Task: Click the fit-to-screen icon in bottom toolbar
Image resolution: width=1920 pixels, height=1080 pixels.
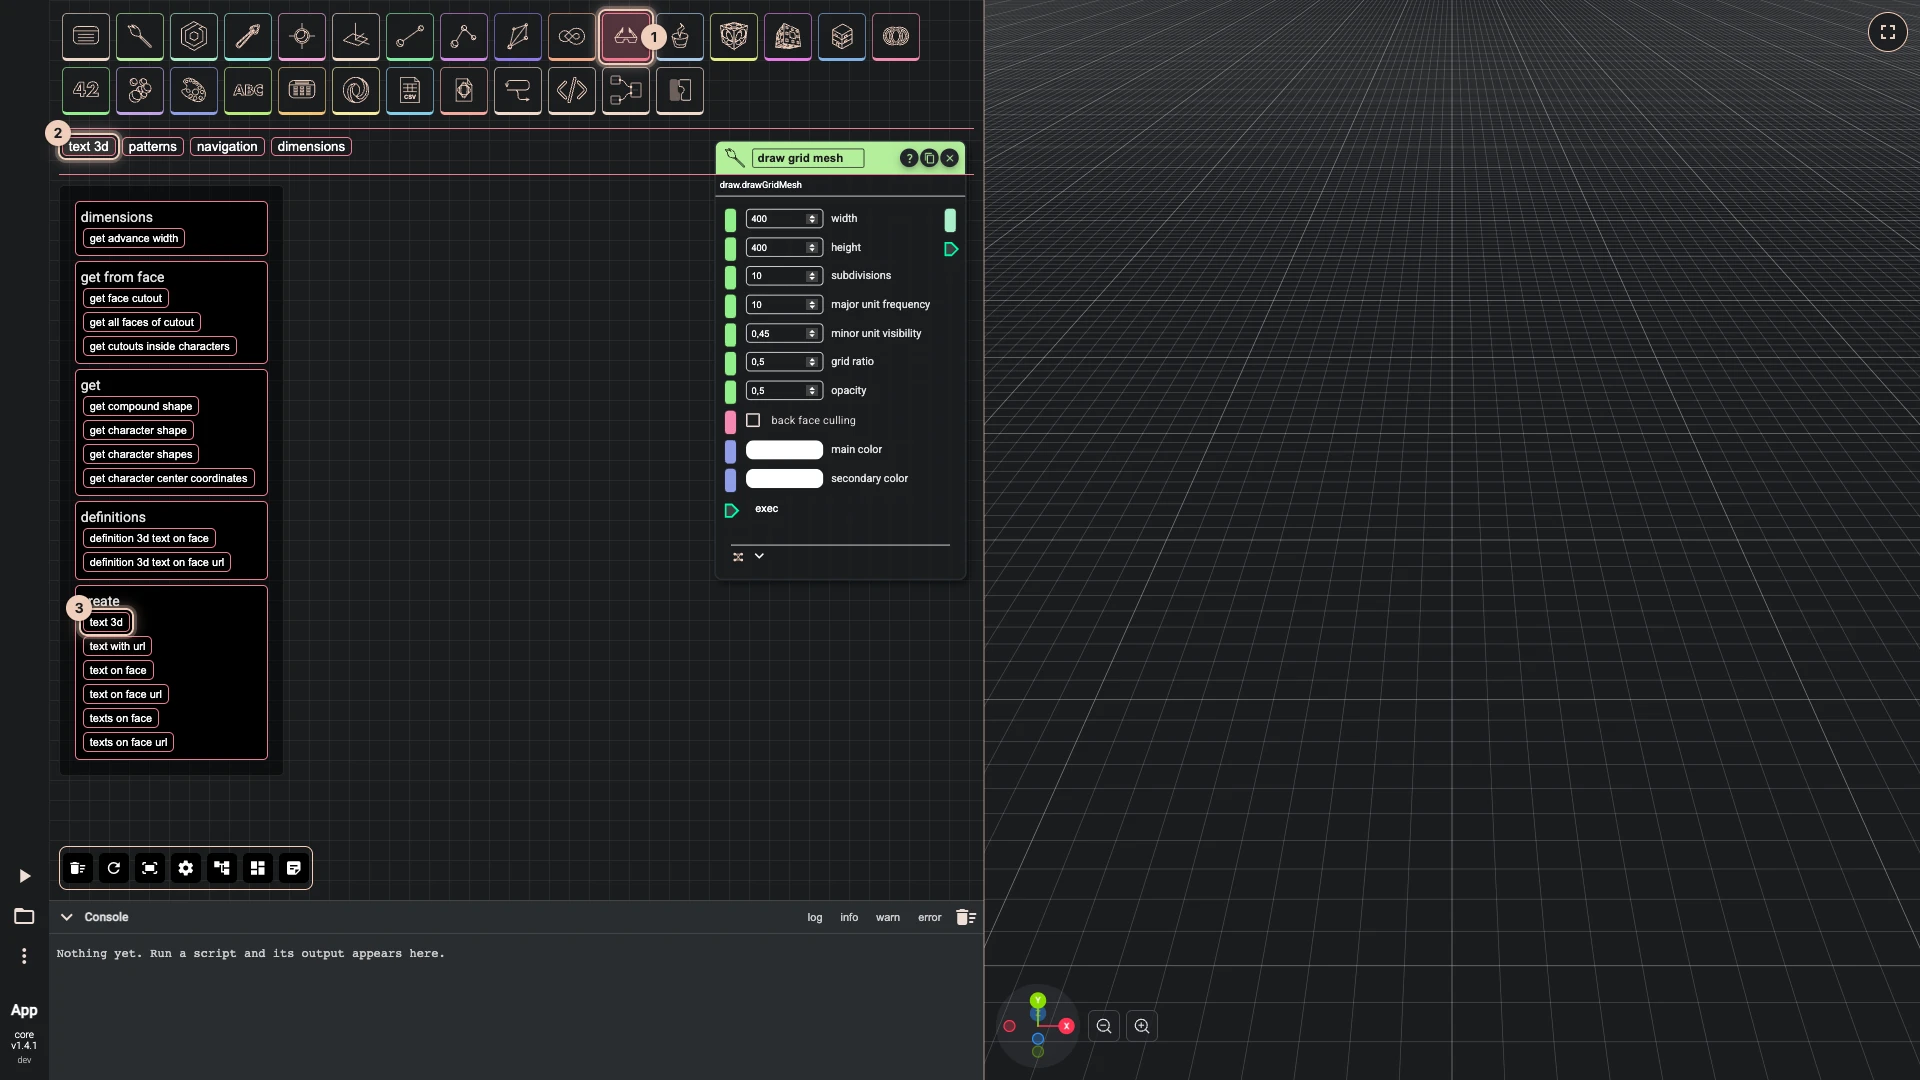Action: coord(150,868)
